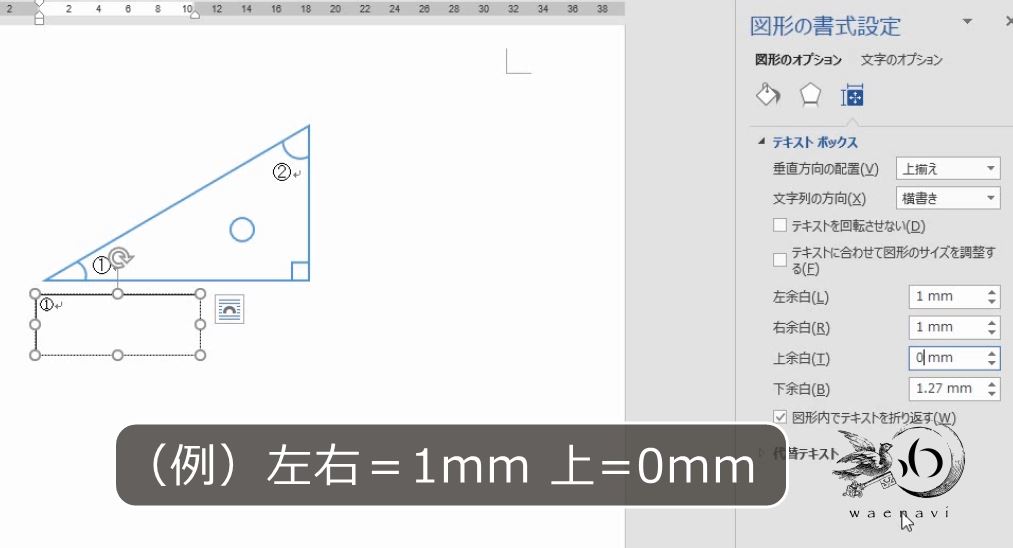1013x548 pixels.
Task: Click the first line indent ruler marker
Action: [39, 4]
